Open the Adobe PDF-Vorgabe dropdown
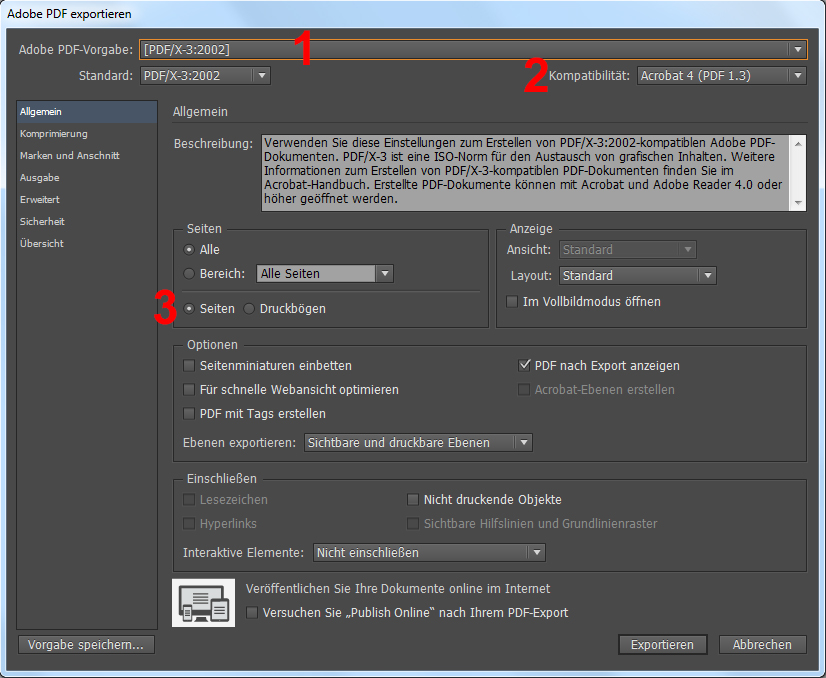Viewport: 826px width, 678px height. coord(474,49)
